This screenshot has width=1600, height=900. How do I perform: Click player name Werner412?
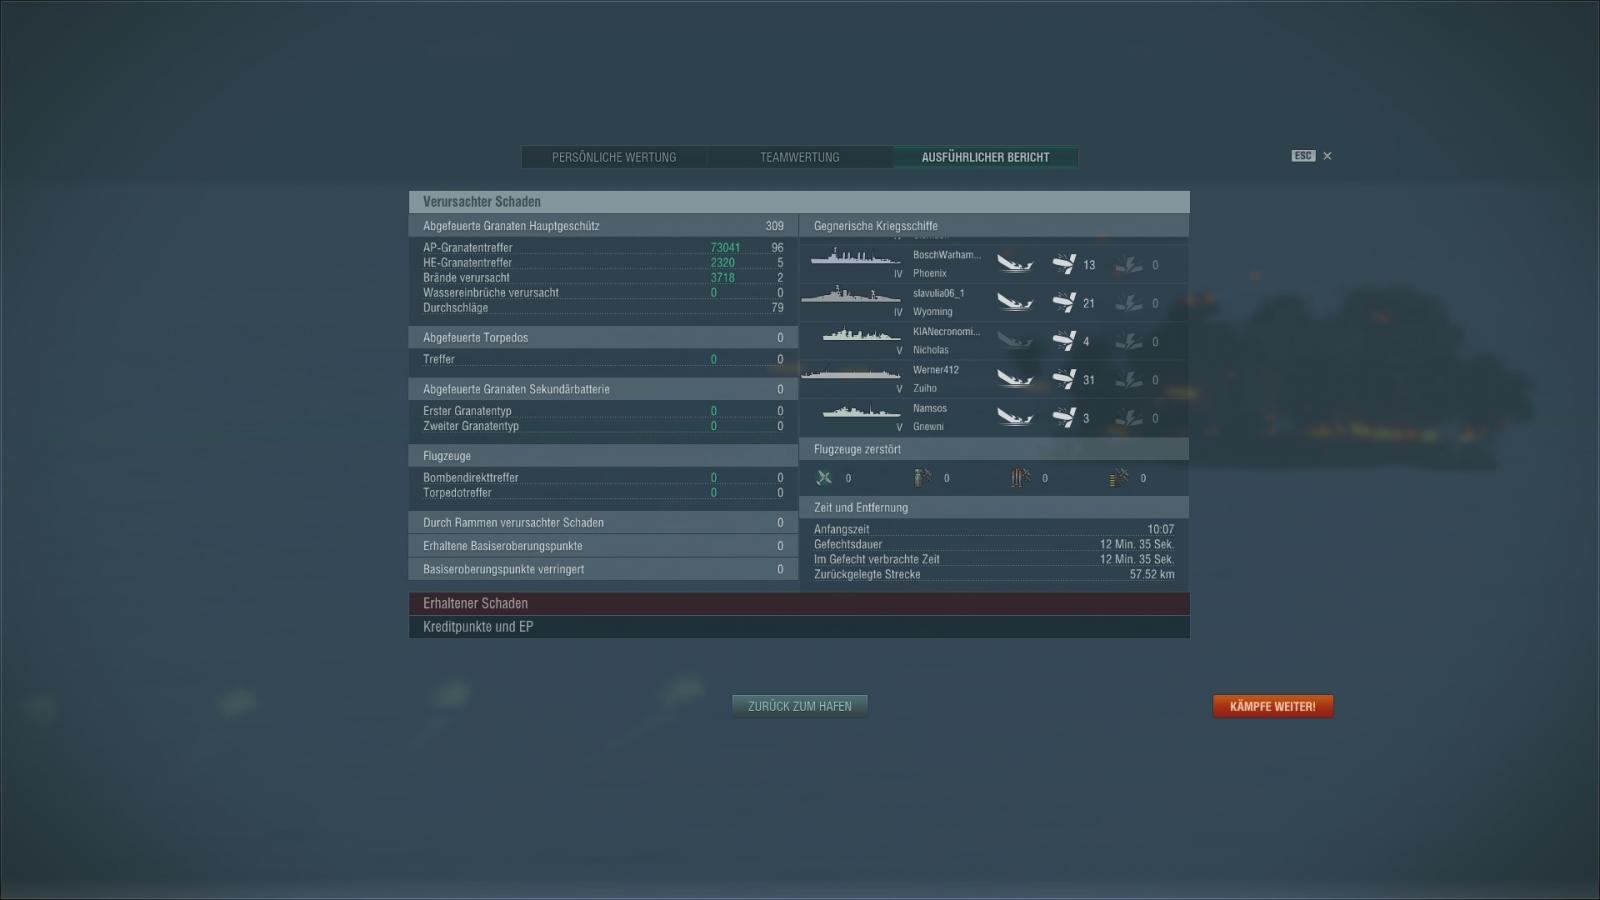[935, 370]
